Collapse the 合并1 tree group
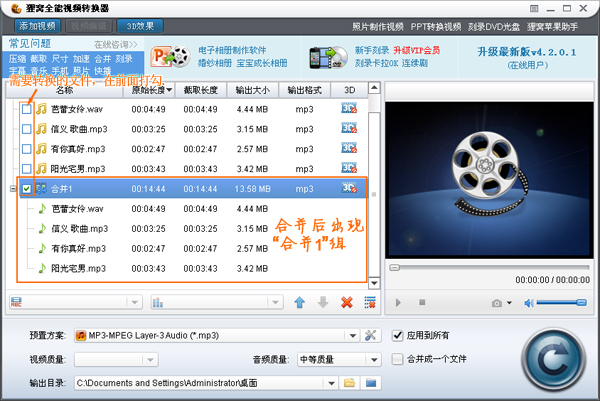This screenshot has width=600, height=401. point(11,188)
